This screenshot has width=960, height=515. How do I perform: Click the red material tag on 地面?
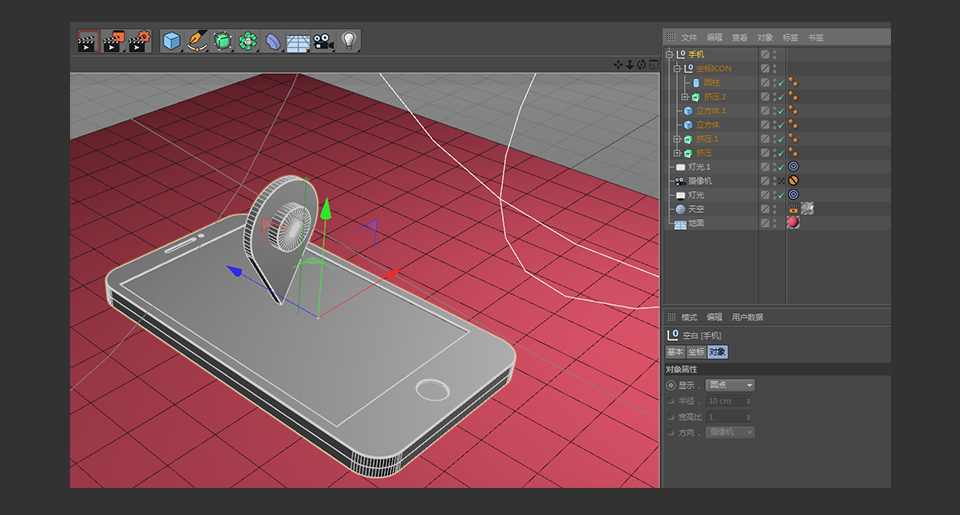[793, 223]
